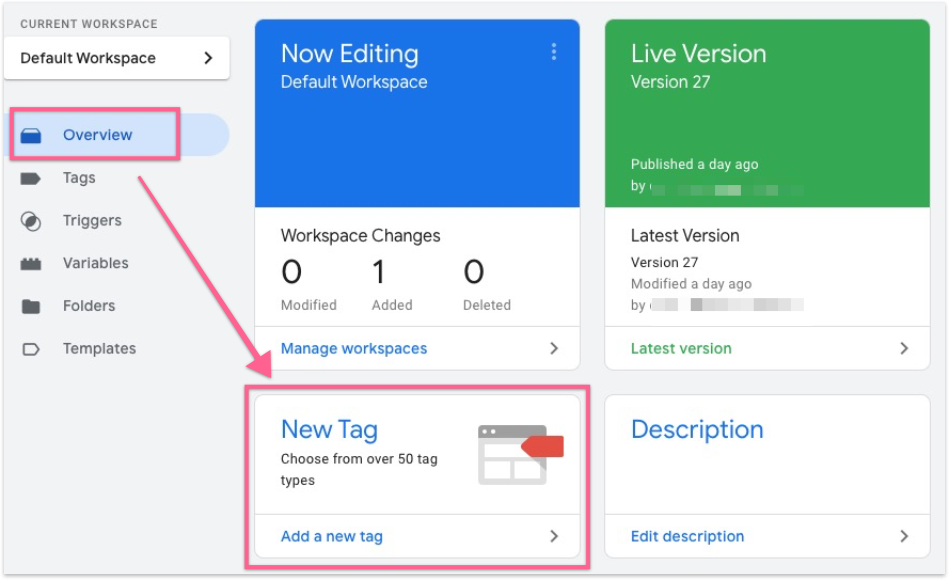This screenshot has width=949, height=580.
Task: Open the Edit description link
Action: (687, 537)
